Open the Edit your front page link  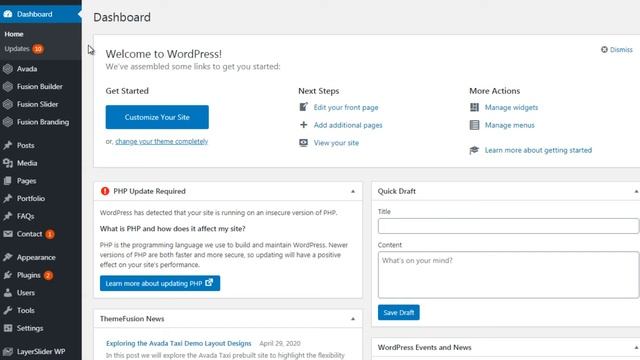tap(346, 107)
